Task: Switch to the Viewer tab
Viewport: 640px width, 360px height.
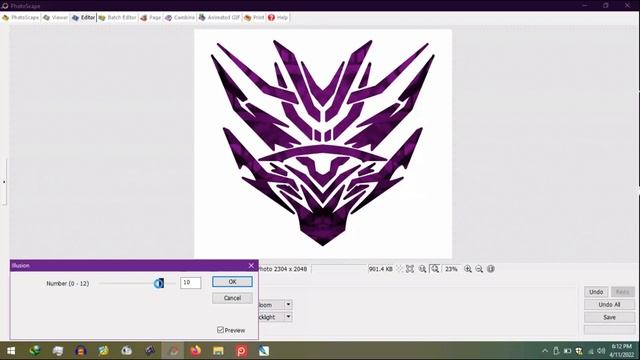Action: click(55, 18)
